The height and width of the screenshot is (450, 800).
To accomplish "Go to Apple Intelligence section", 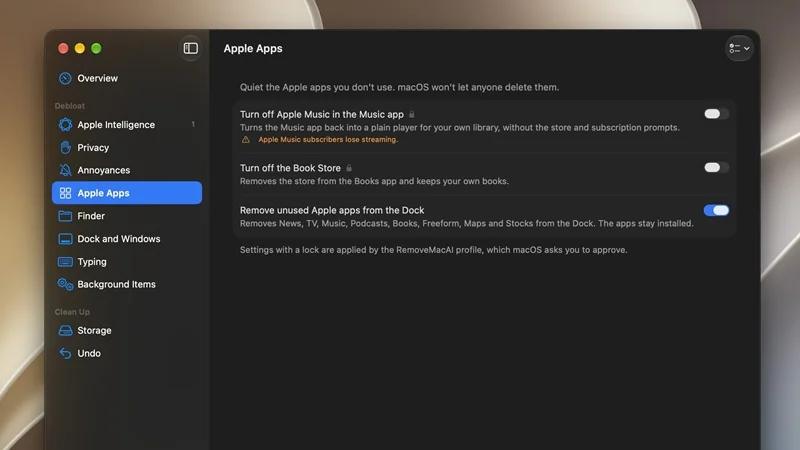I will 127,124.
